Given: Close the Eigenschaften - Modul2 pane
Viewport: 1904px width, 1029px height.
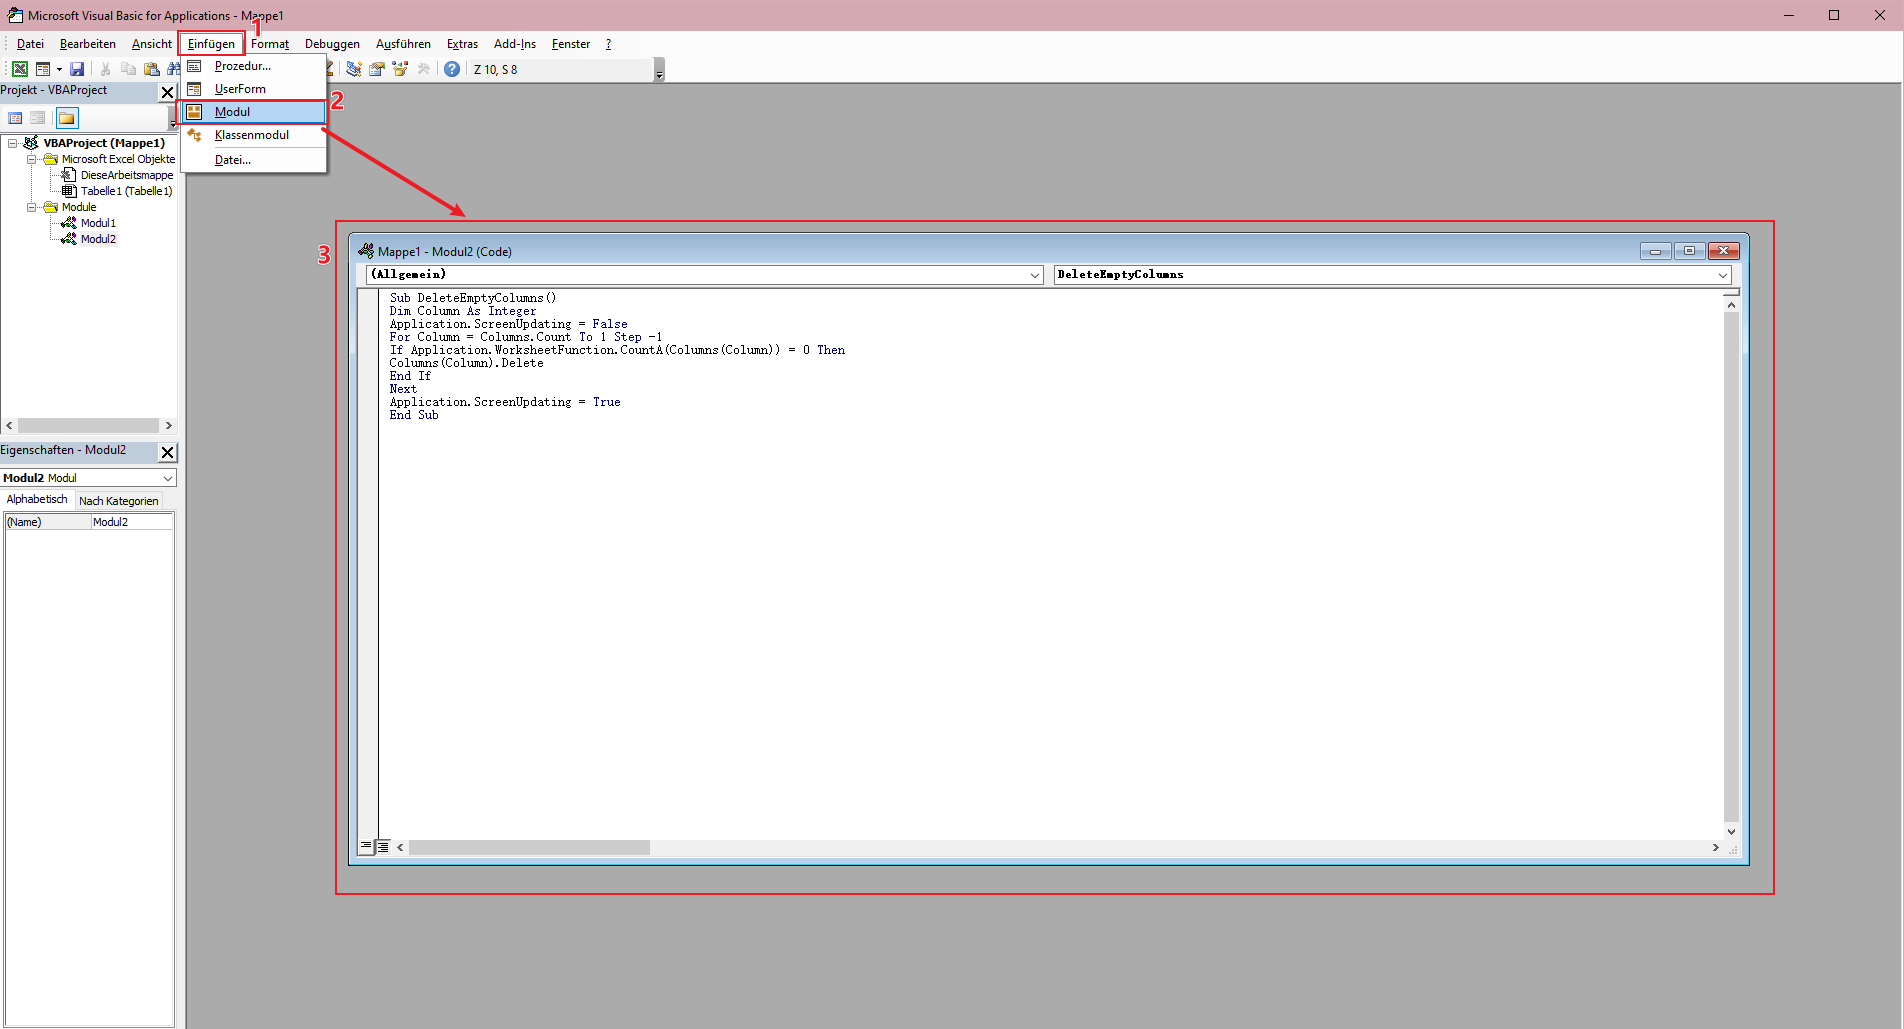Looking at the screenshot, I should (167, 452).
